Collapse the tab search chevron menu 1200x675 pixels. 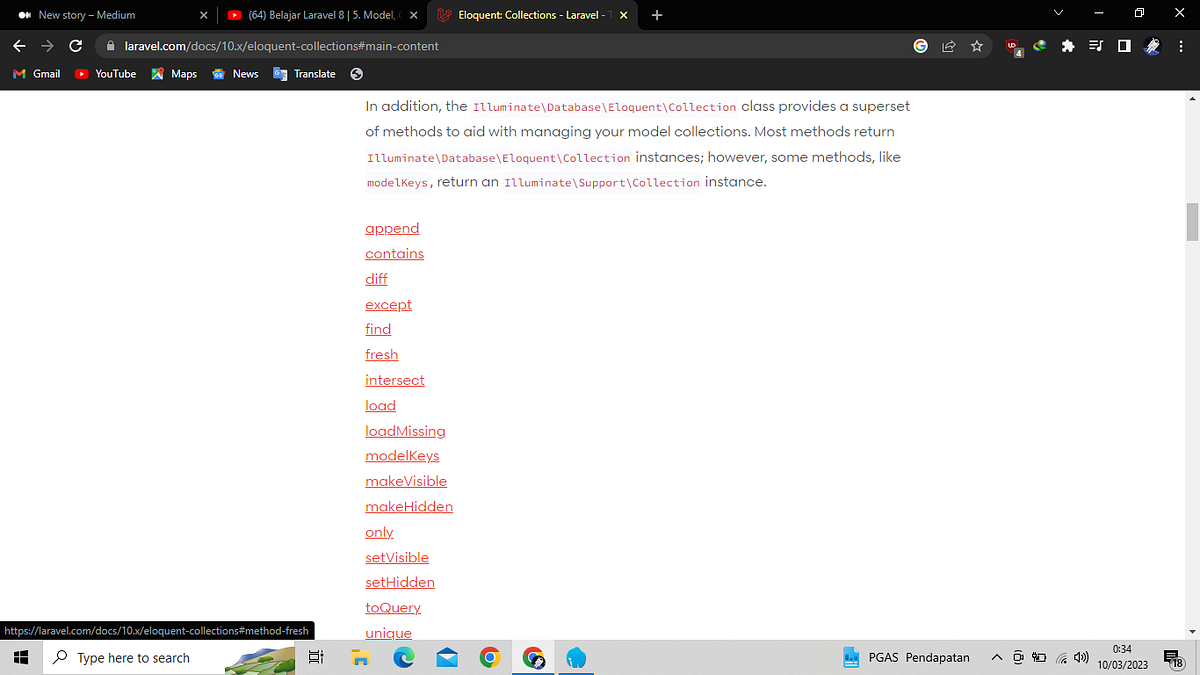1057,14
